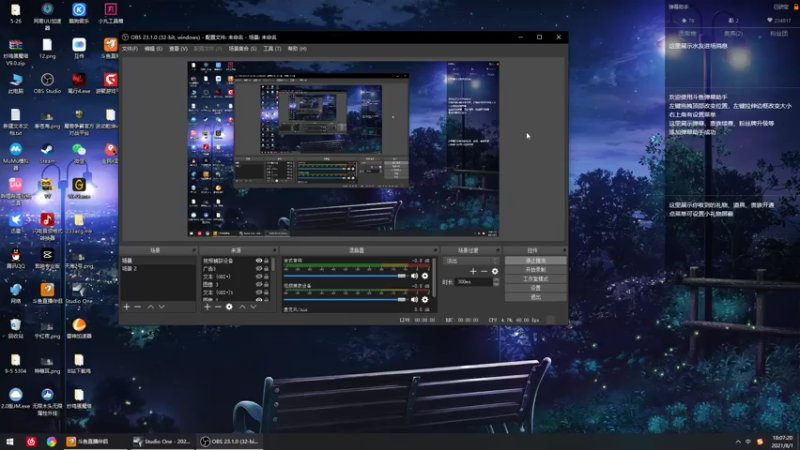The image size is (800, 450).
Task: Toggle visibility eye of first source
Action: coord(259,261)
